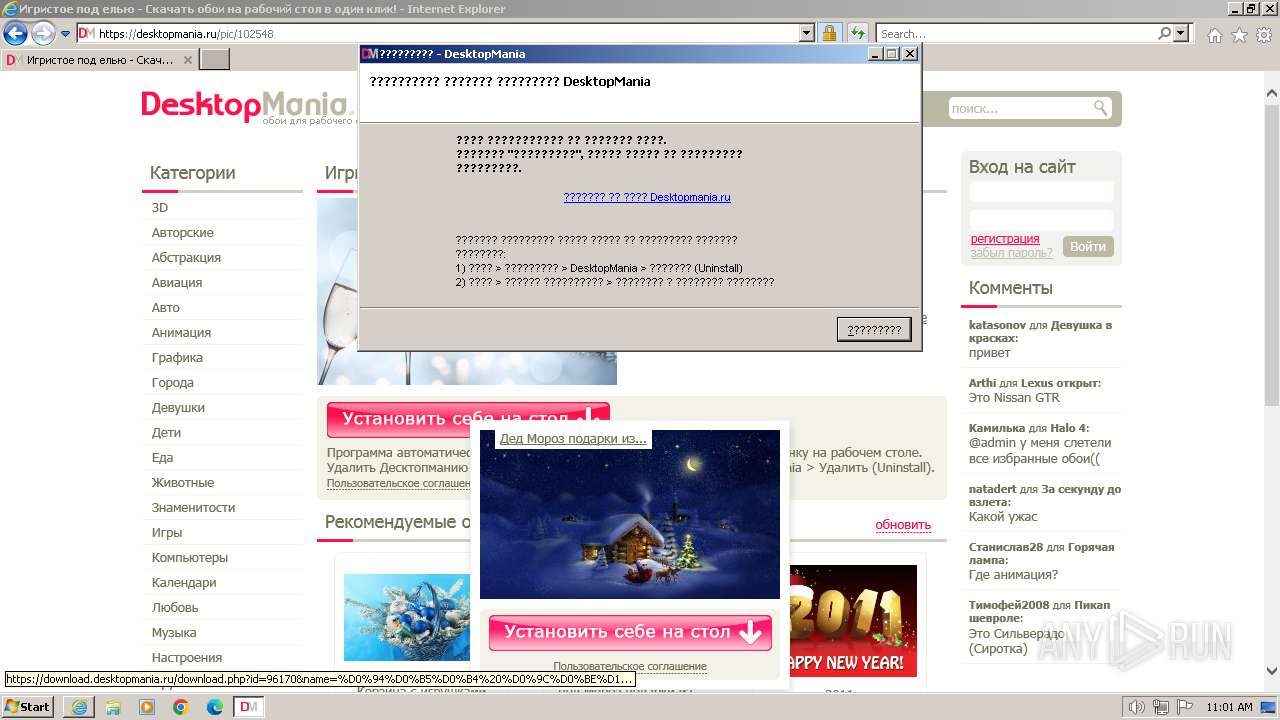Image resolution: width=1280 pixels, height=720 pixels.
Task: Click the Internet Explorer back arrow
Action: 16,33
